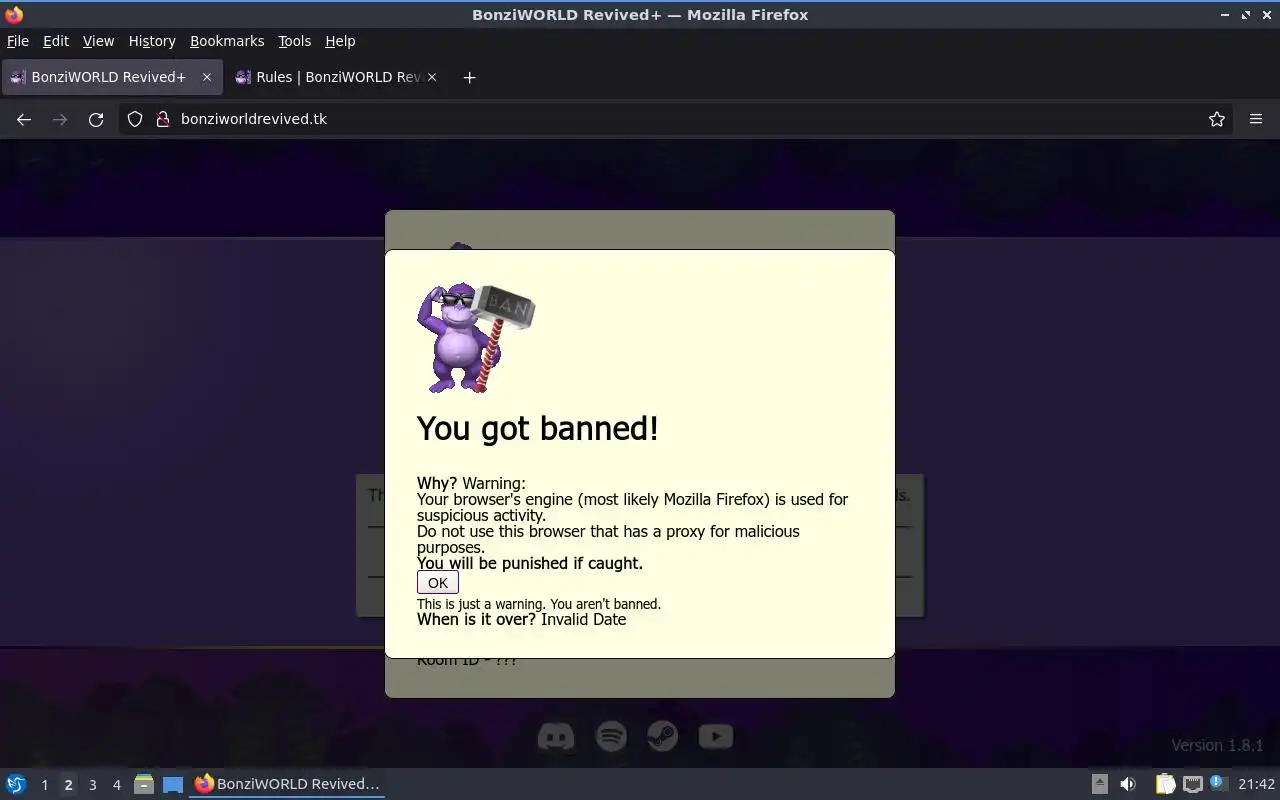Open the Edit menu

[56, 41]
